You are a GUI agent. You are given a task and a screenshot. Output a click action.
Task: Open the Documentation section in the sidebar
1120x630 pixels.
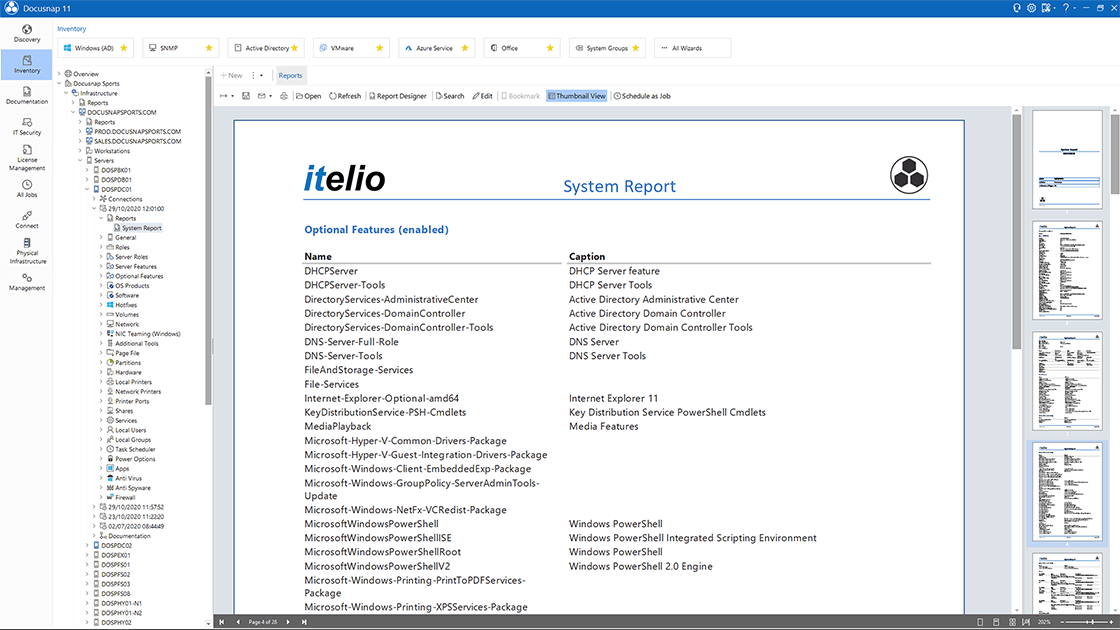click(26, 95)
